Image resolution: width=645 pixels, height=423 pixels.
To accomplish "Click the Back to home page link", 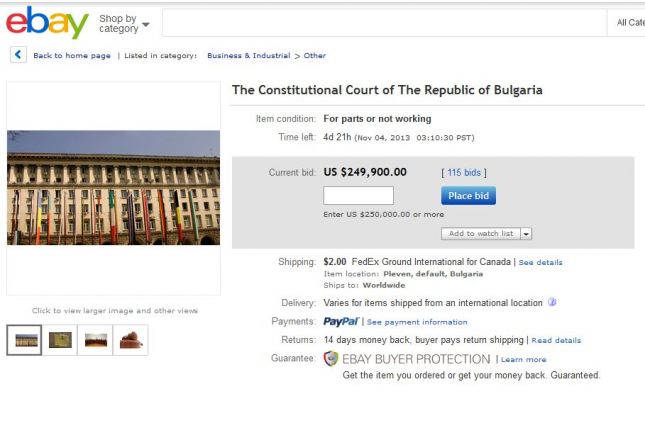I will (72, 56).
